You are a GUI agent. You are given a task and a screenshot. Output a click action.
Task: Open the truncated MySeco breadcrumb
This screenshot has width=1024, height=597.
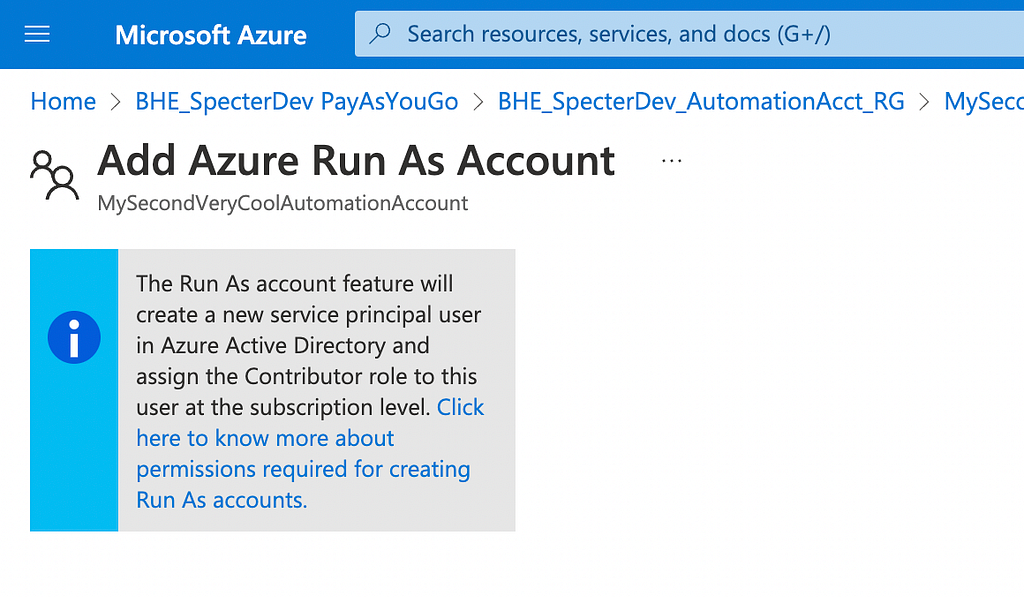point(984,101)
